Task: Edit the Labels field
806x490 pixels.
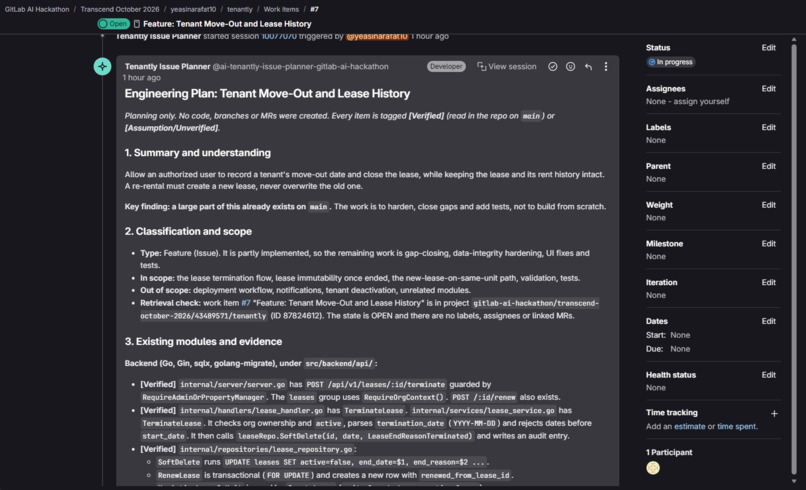Action: tap(768, 127)
